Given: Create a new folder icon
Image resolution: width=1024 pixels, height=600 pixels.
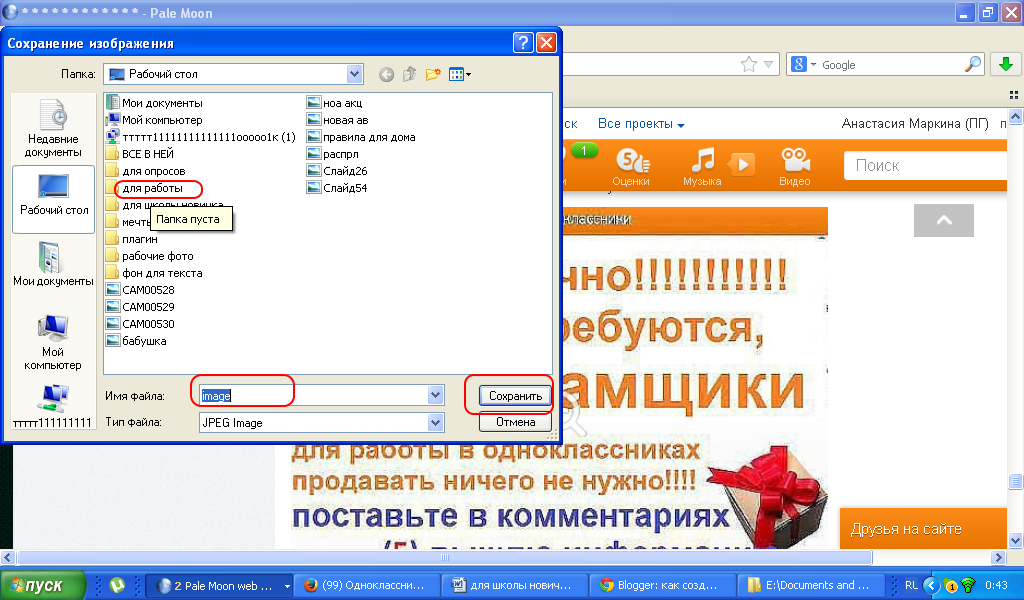Looking at the screenshot, I should click(432, 74).
